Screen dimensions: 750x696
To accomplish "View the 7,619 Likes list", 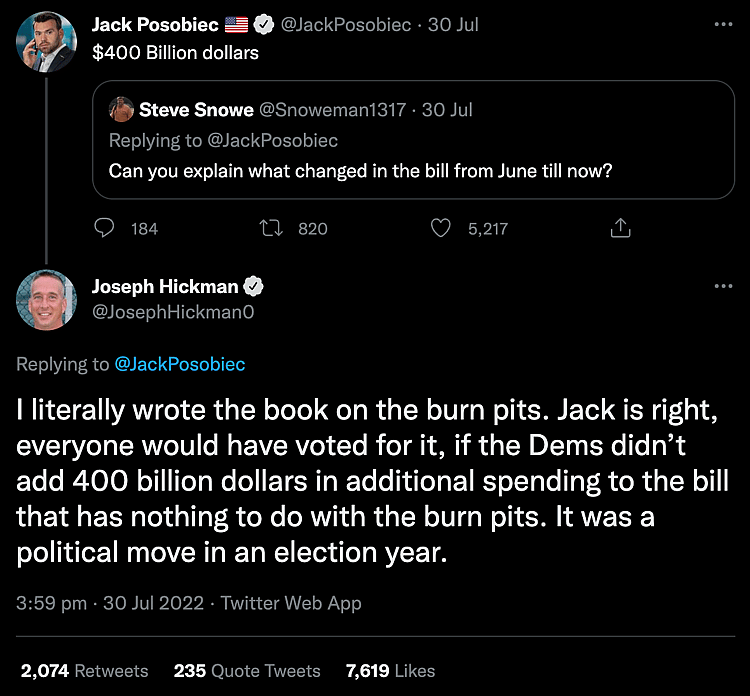I will coord(390,670).
